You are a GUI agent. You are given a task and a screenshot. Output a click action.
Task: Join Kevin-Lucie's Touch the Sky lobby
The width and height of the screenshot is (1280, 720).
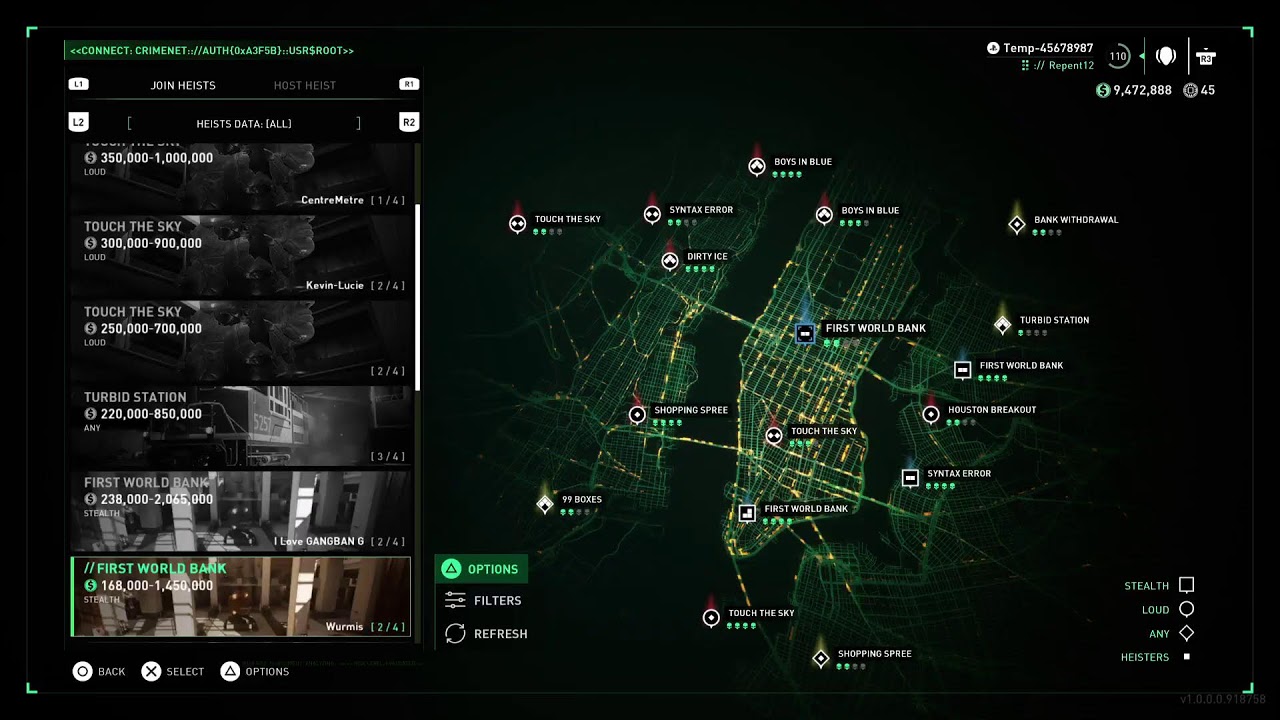[241, 255]
